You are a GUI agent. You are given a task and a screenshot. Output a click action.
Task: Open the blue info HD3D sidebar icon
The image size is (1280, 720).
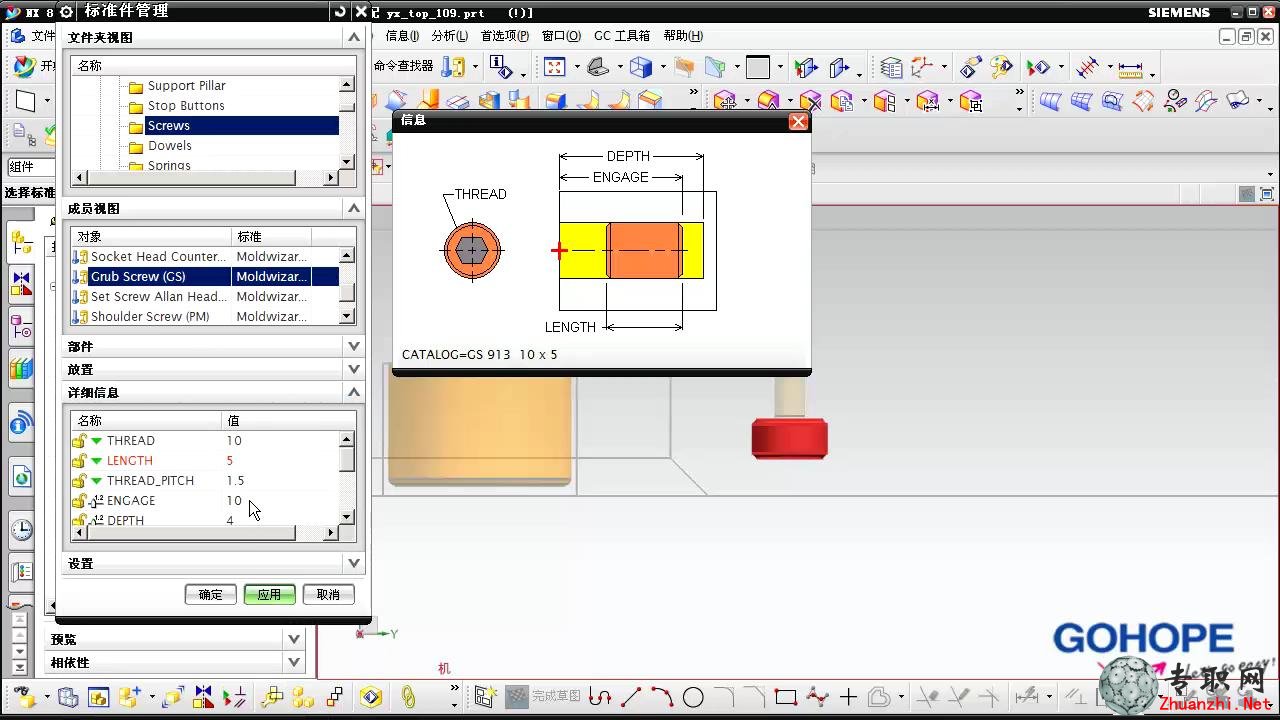click(x=22, y=424)
